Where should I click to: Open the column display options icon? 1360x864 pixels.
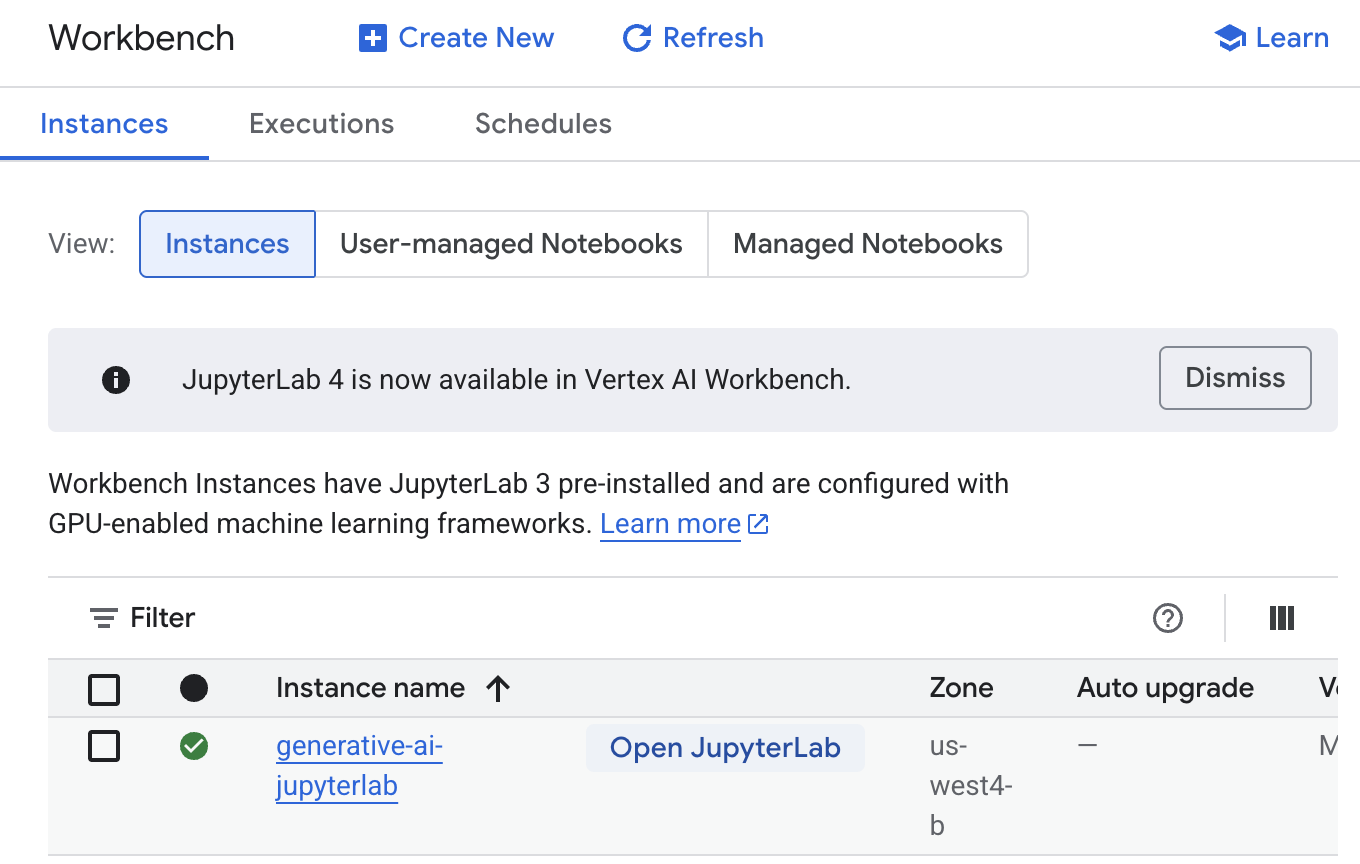(1281, 619)
